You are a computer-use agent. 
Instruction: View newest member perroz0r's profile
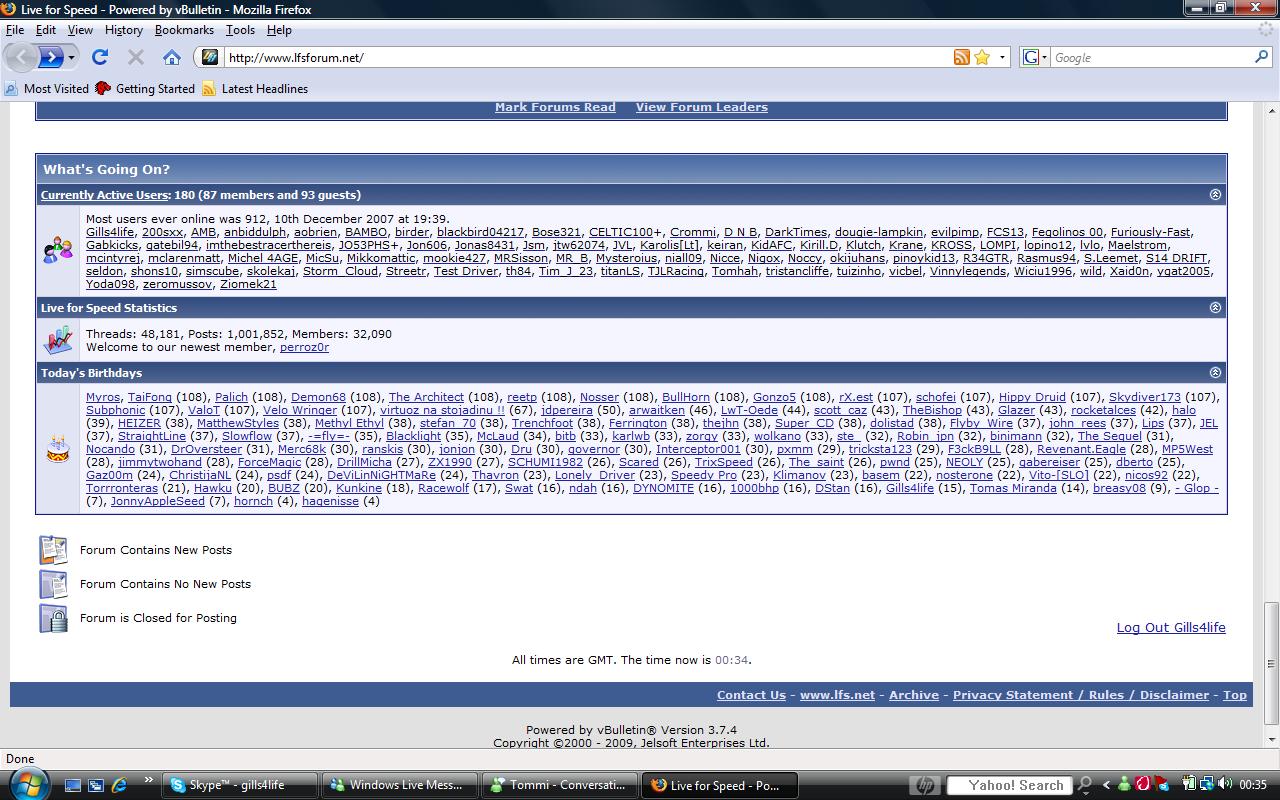[x=304, y=347]
